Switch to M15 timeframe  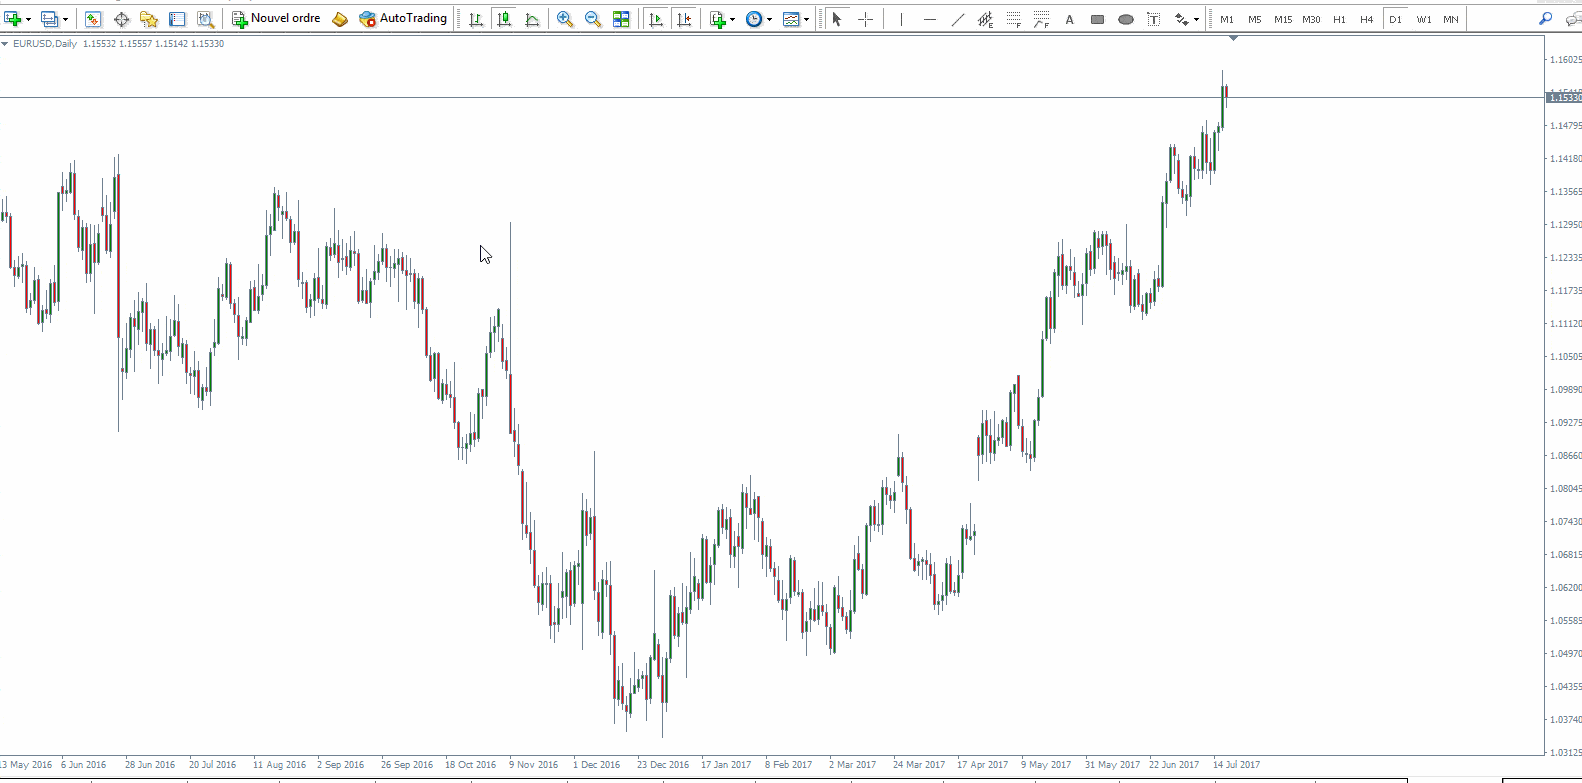point(1283,19)
